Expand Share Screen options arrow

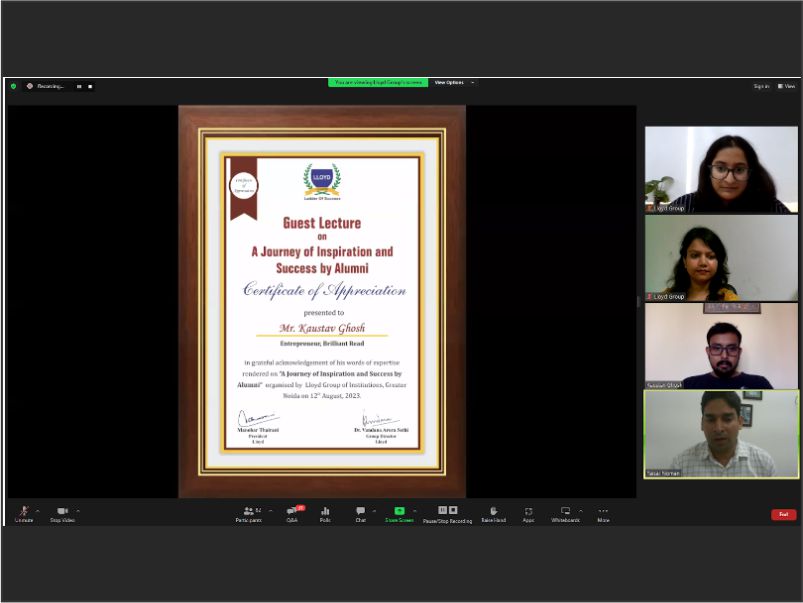coord(415,511)
